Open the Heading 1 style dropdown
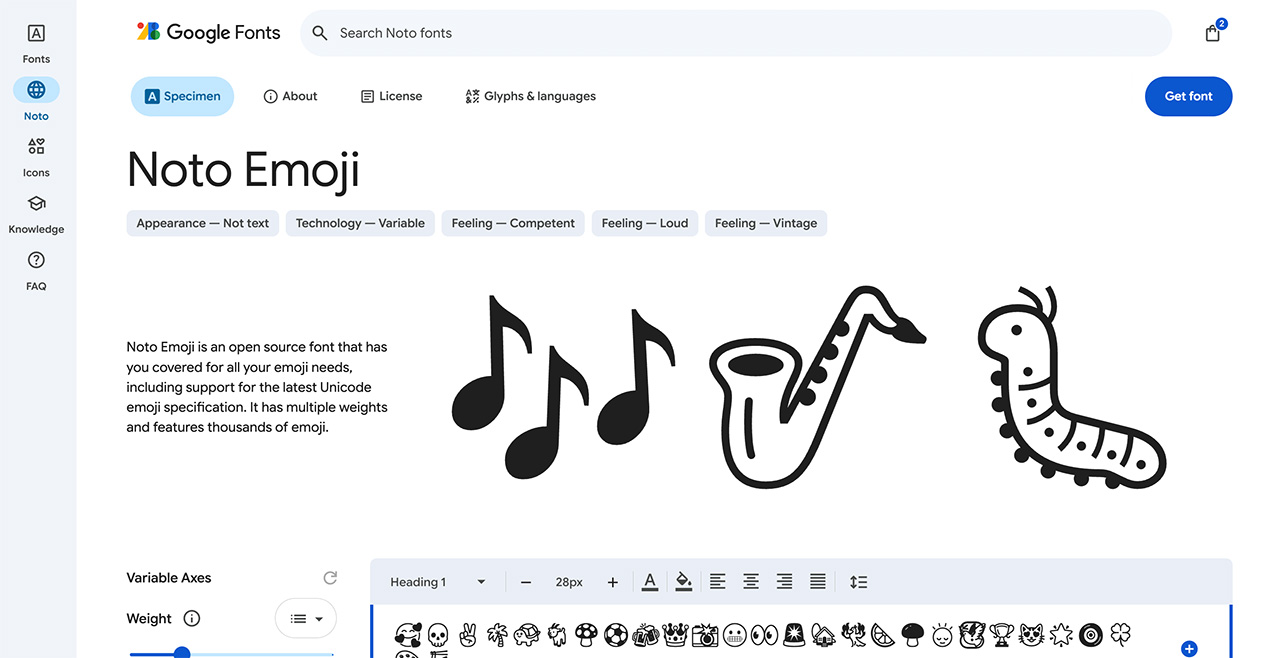The image size is (1280, 658). pos(438,582)
